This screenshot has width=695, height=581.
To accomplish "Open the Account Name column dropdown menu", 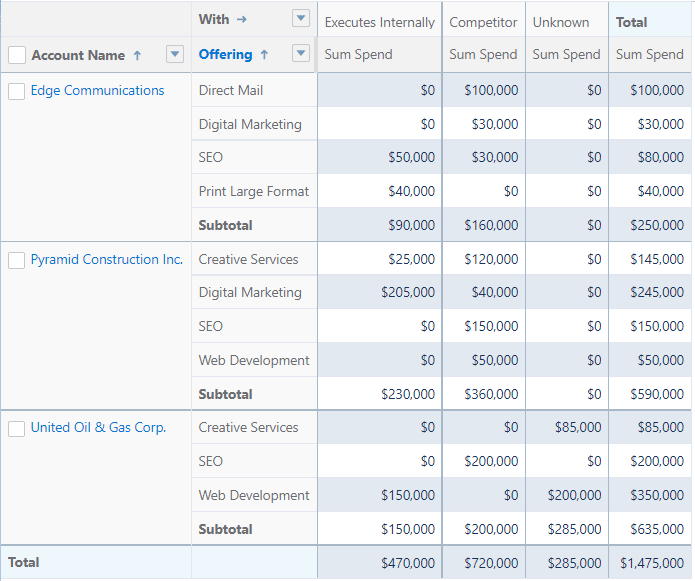I will point(175,54).
